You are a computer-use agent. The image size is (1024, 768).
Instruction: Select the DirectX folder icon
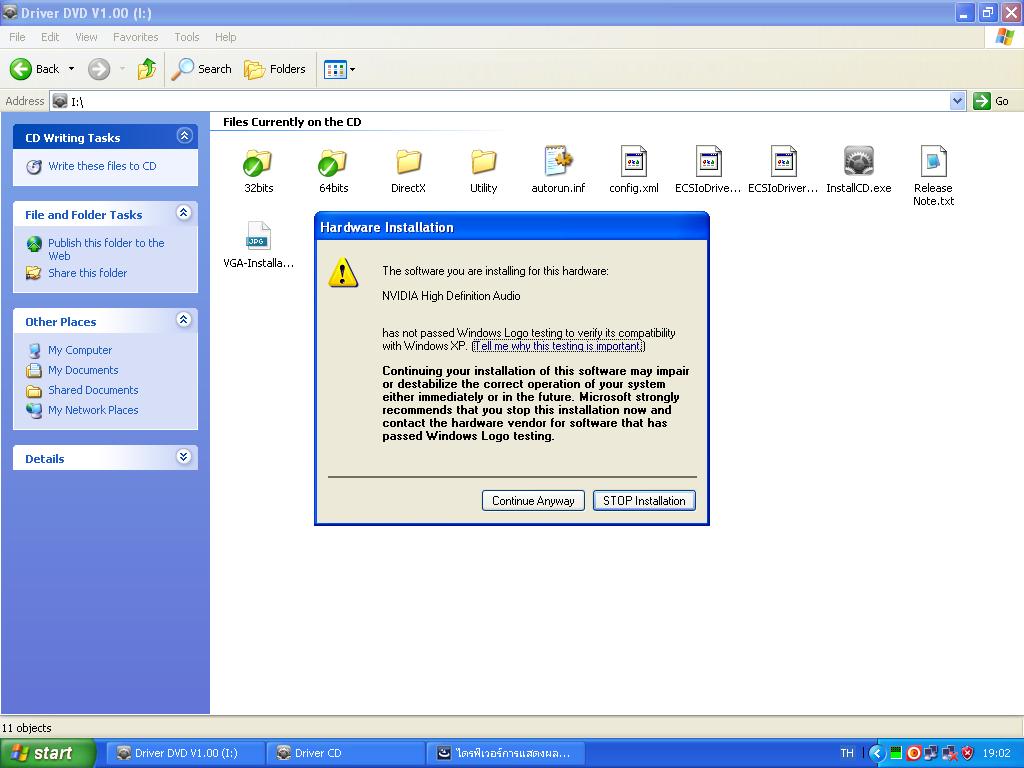click(x=409, y=161)
